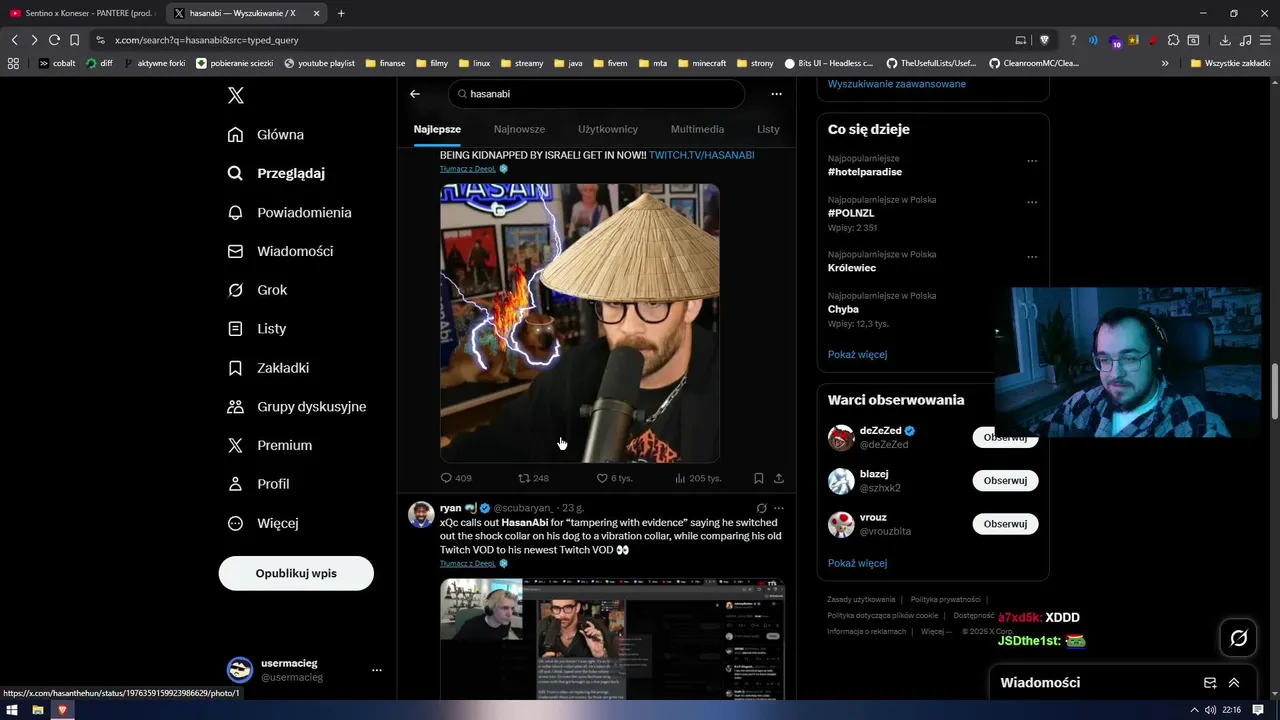Screen dimensions: 1280x720
Task: Focus the hasanabi search field
Action: coord(596,94)
